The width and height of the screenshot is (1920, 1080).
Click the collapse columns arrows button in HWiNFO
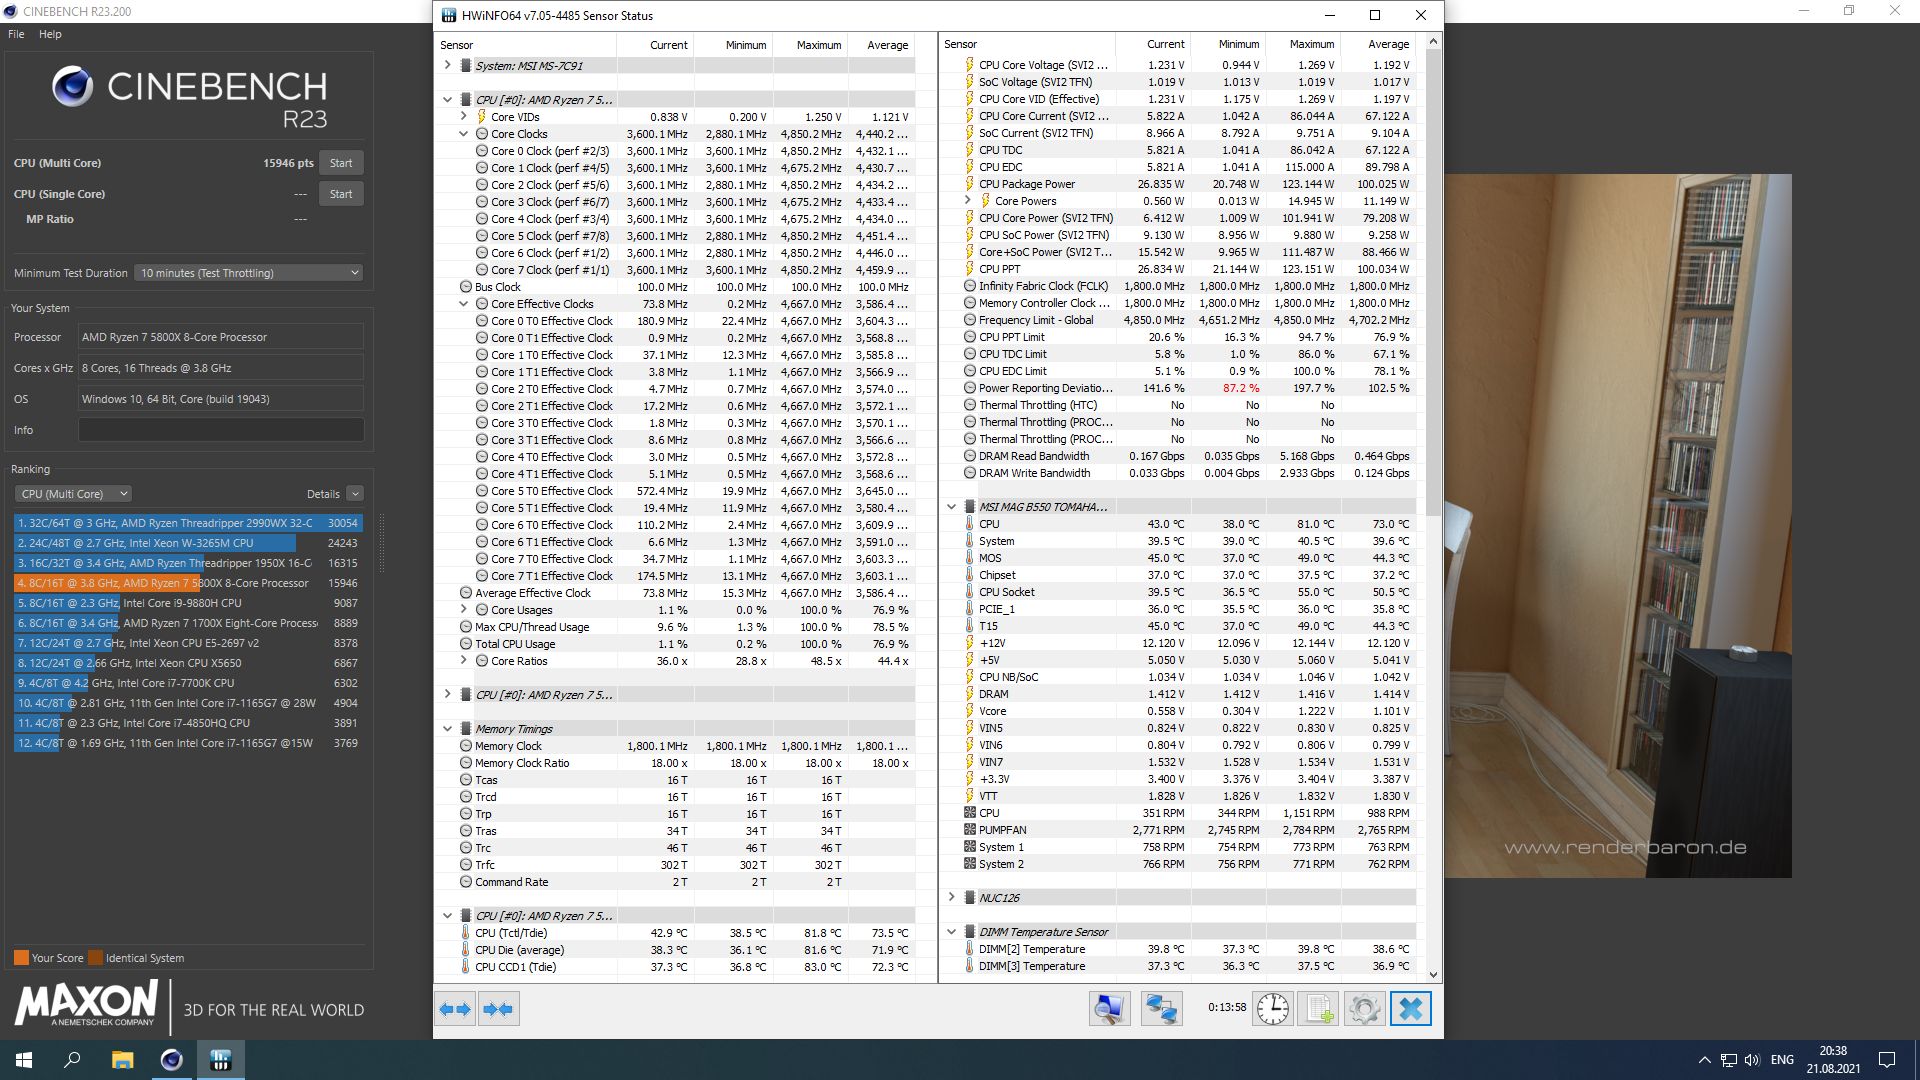(498, 1009)
